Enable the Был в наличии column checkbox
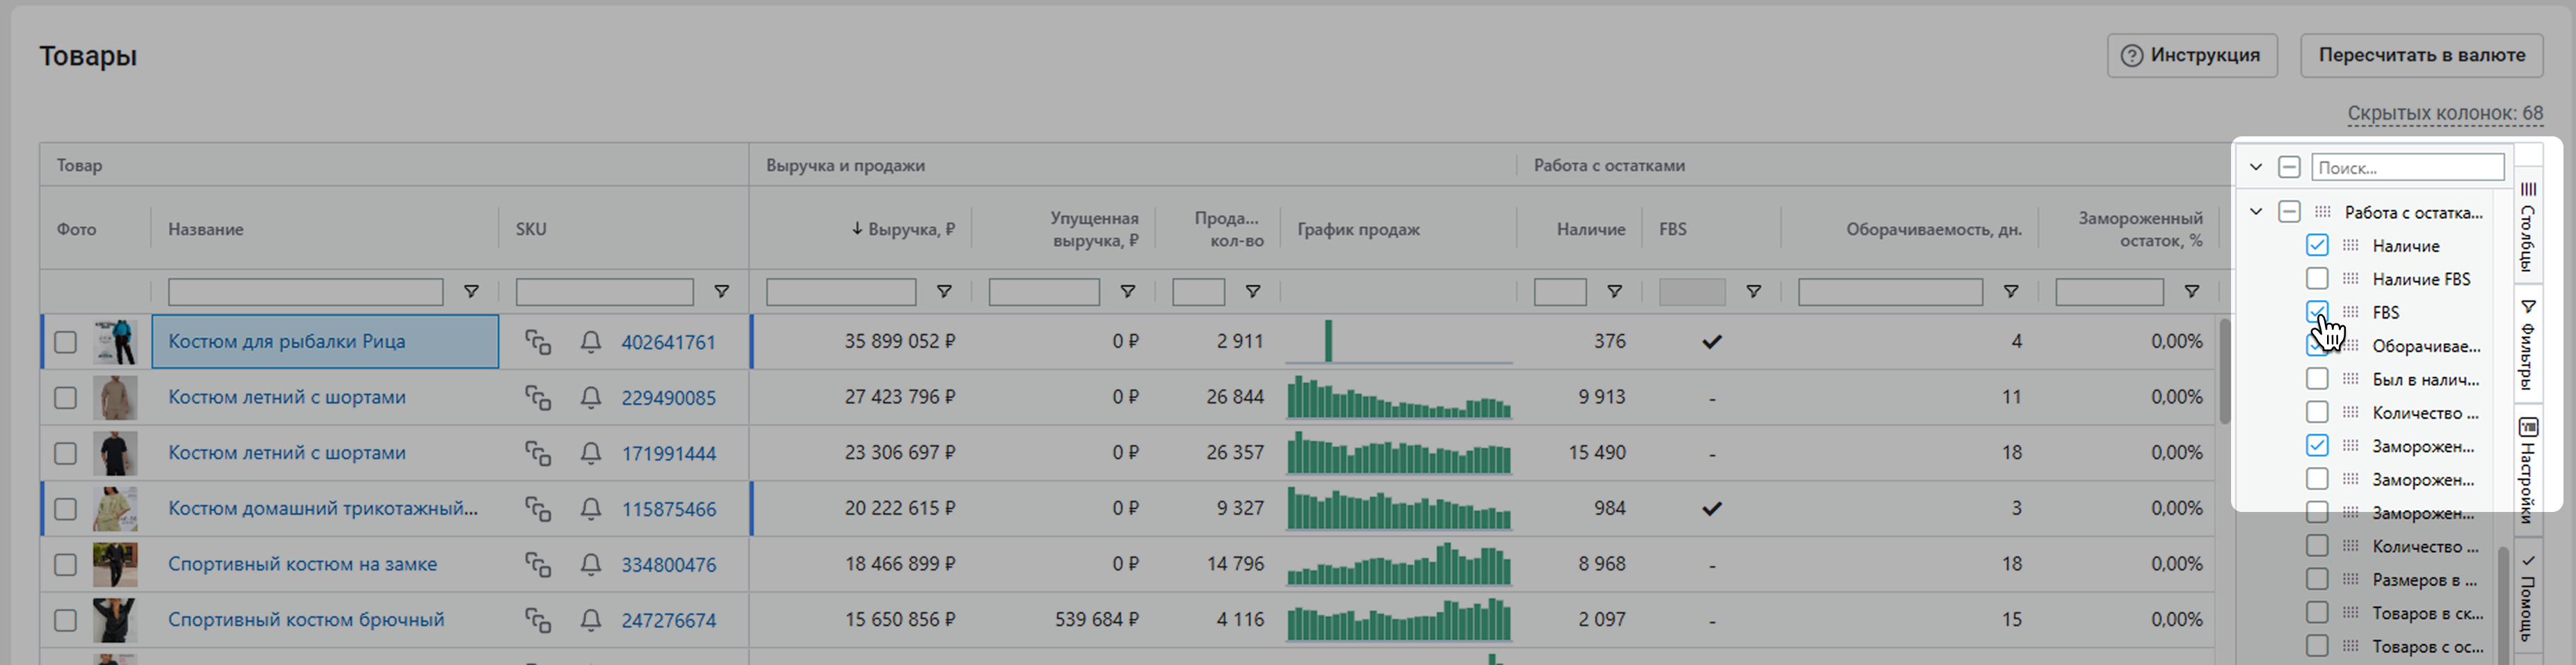Image resolution: width=2576 pixels, height=665 pixels. [x=2317, y=379]
